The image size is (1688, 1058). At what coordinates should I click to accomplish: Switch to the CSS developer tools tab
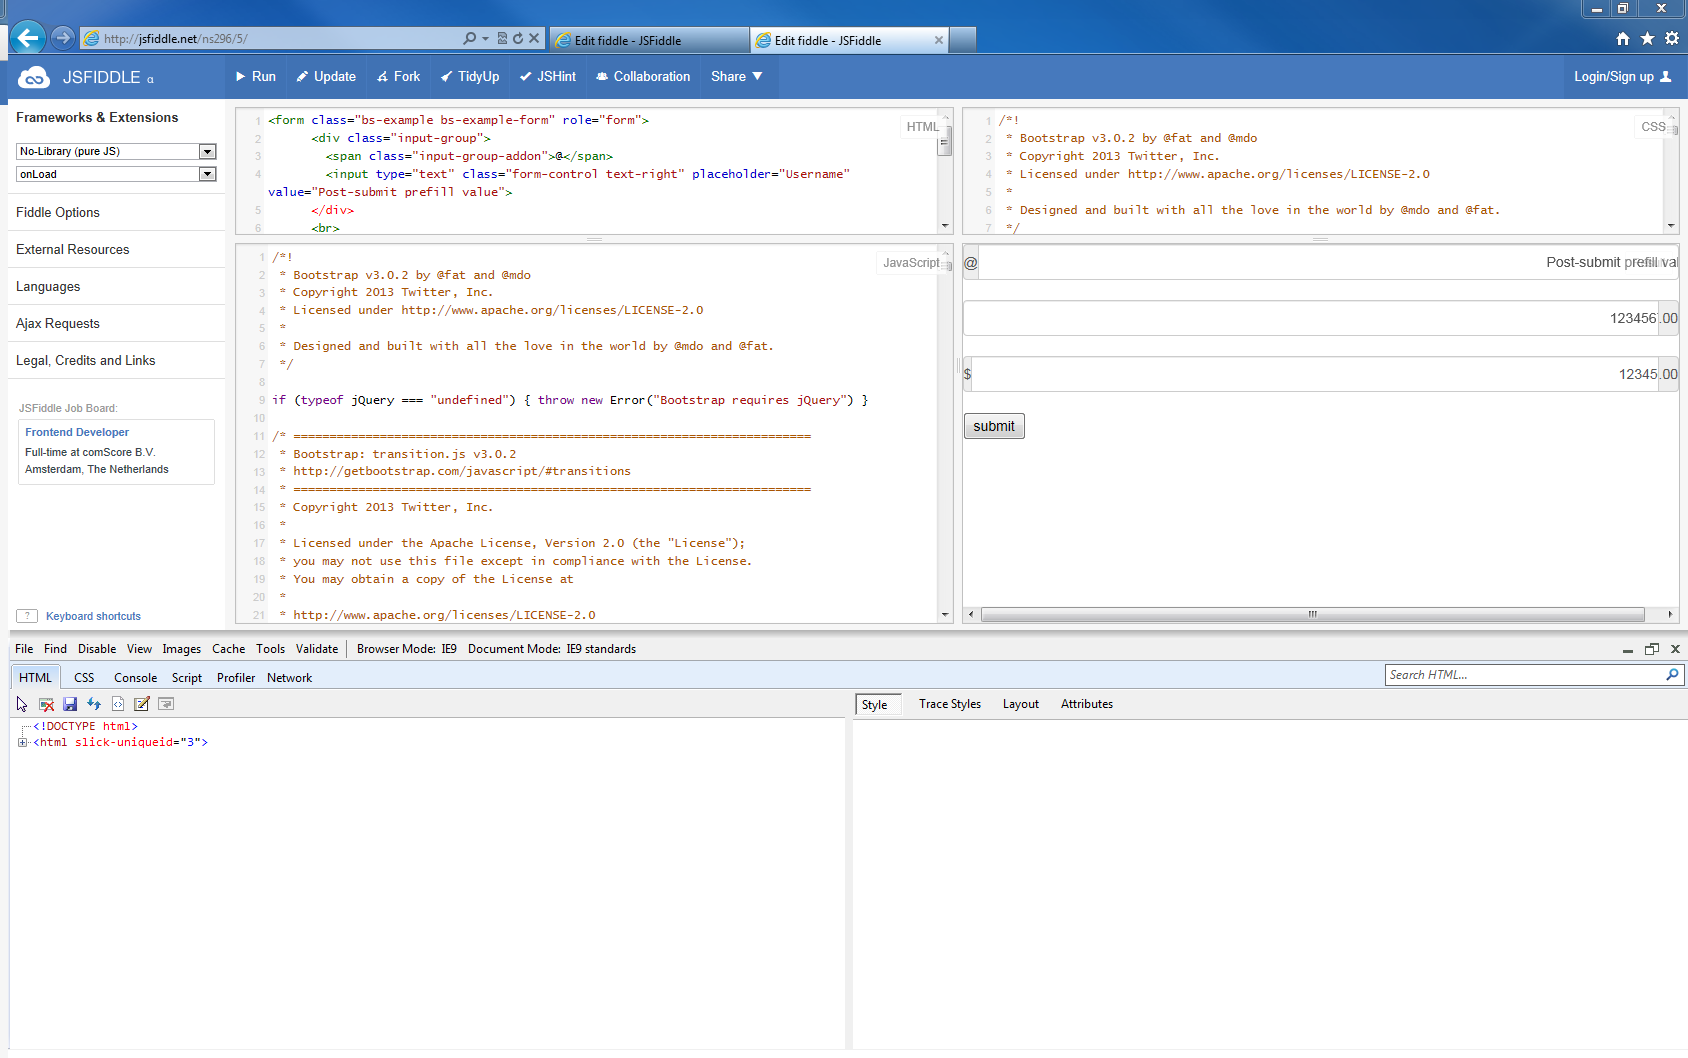[84, 678]
